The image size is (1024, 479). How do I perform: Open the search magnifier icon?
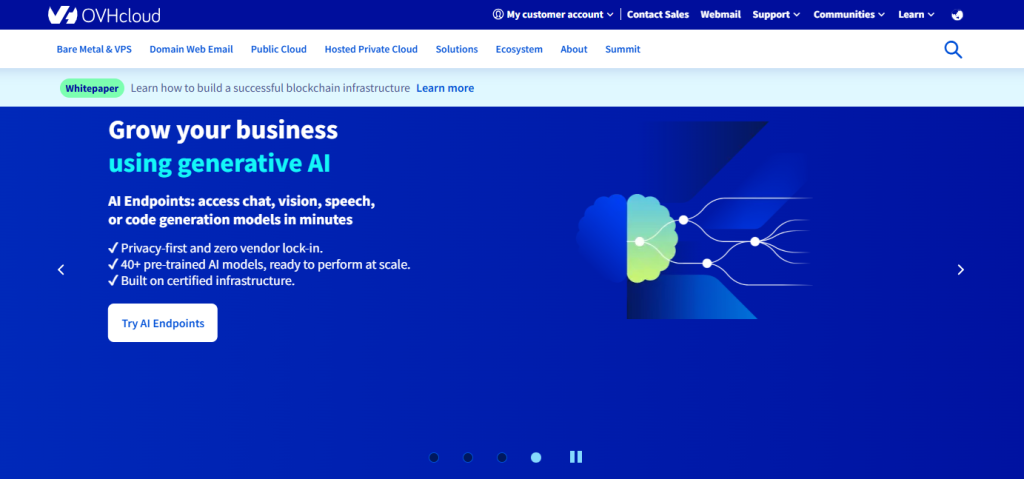pos(953,50)
